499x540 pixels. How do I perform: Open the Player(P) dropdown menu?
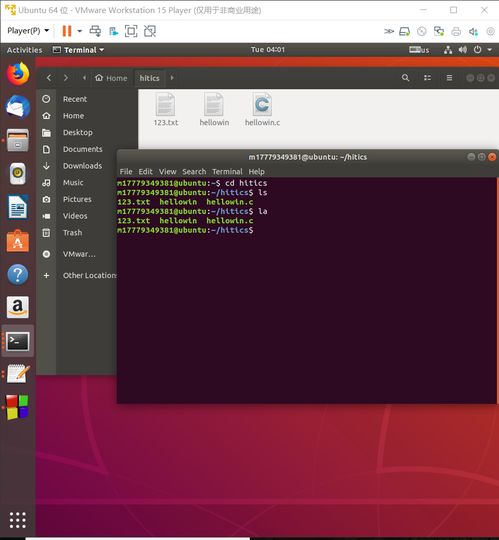click(x=28, y=31)
